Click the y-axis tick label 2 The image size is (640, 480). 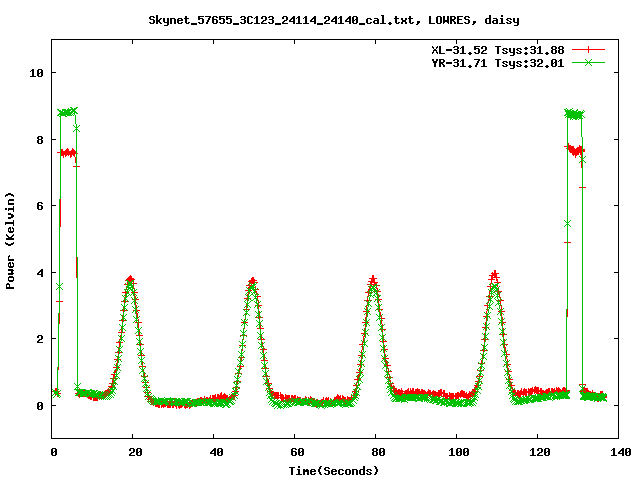(x=40, y=339)
